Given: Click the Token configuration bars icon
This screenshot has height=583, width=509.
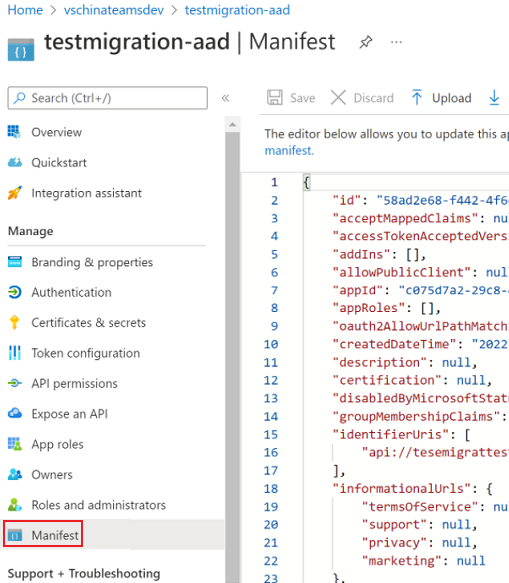Looking at the screenshot, I should tap(15, 353).
